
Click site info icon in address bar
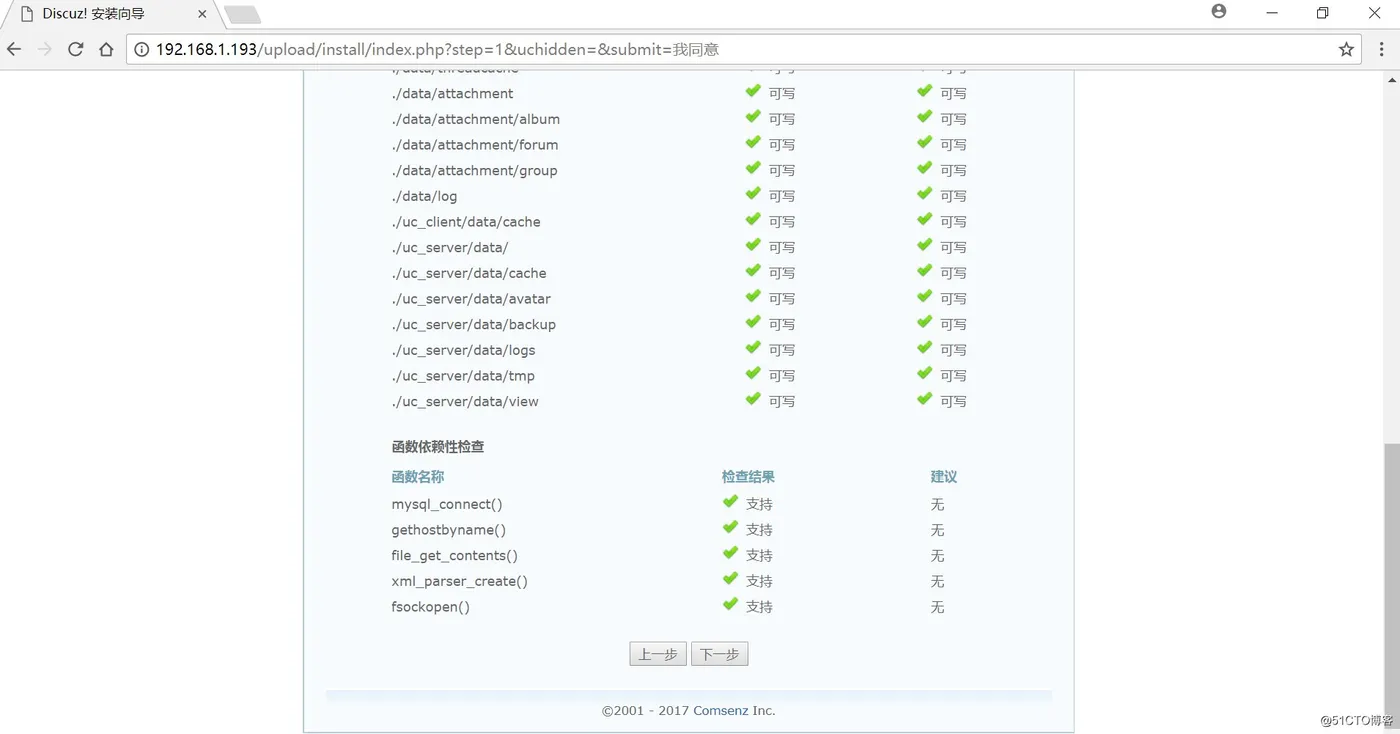point(141,49)
